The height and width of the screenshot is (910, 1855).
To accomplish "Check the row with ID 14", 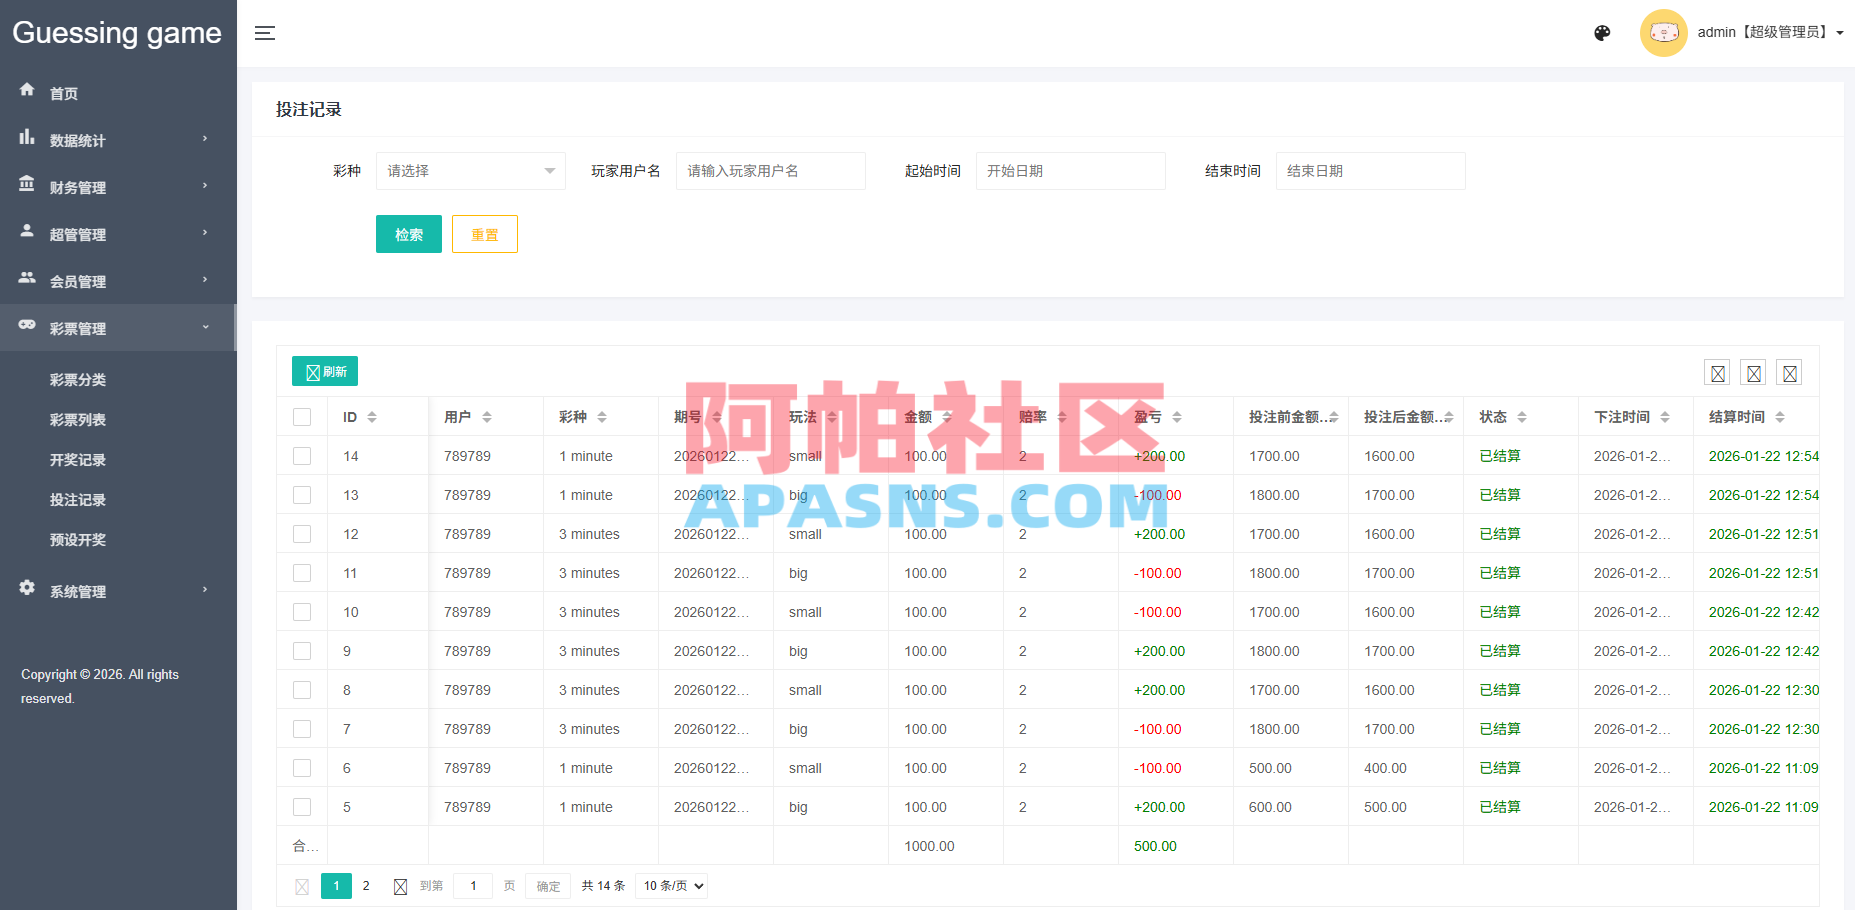I will pyautogui.click(x=302, y=456).
